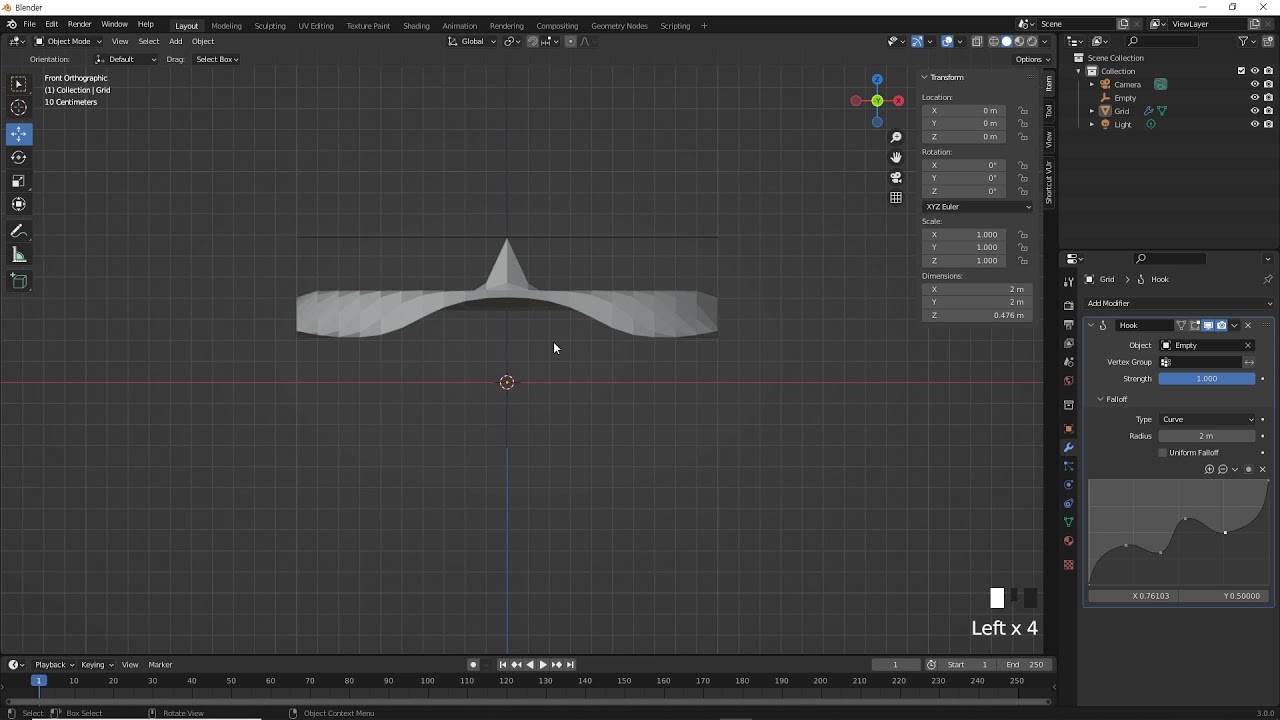Activate the Rotate tool
Screen dimensions: 1280x720
[x=19, y=157]
